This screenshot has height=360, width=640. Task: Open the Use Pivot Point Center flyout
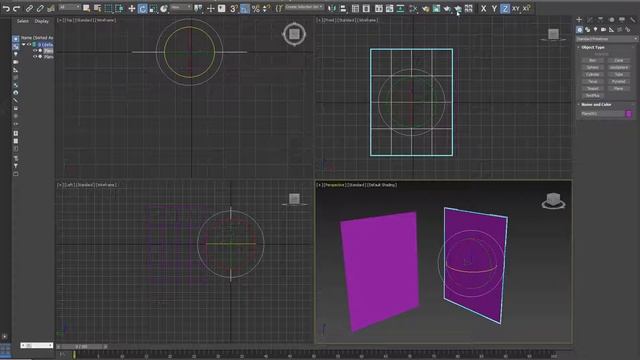199,9
